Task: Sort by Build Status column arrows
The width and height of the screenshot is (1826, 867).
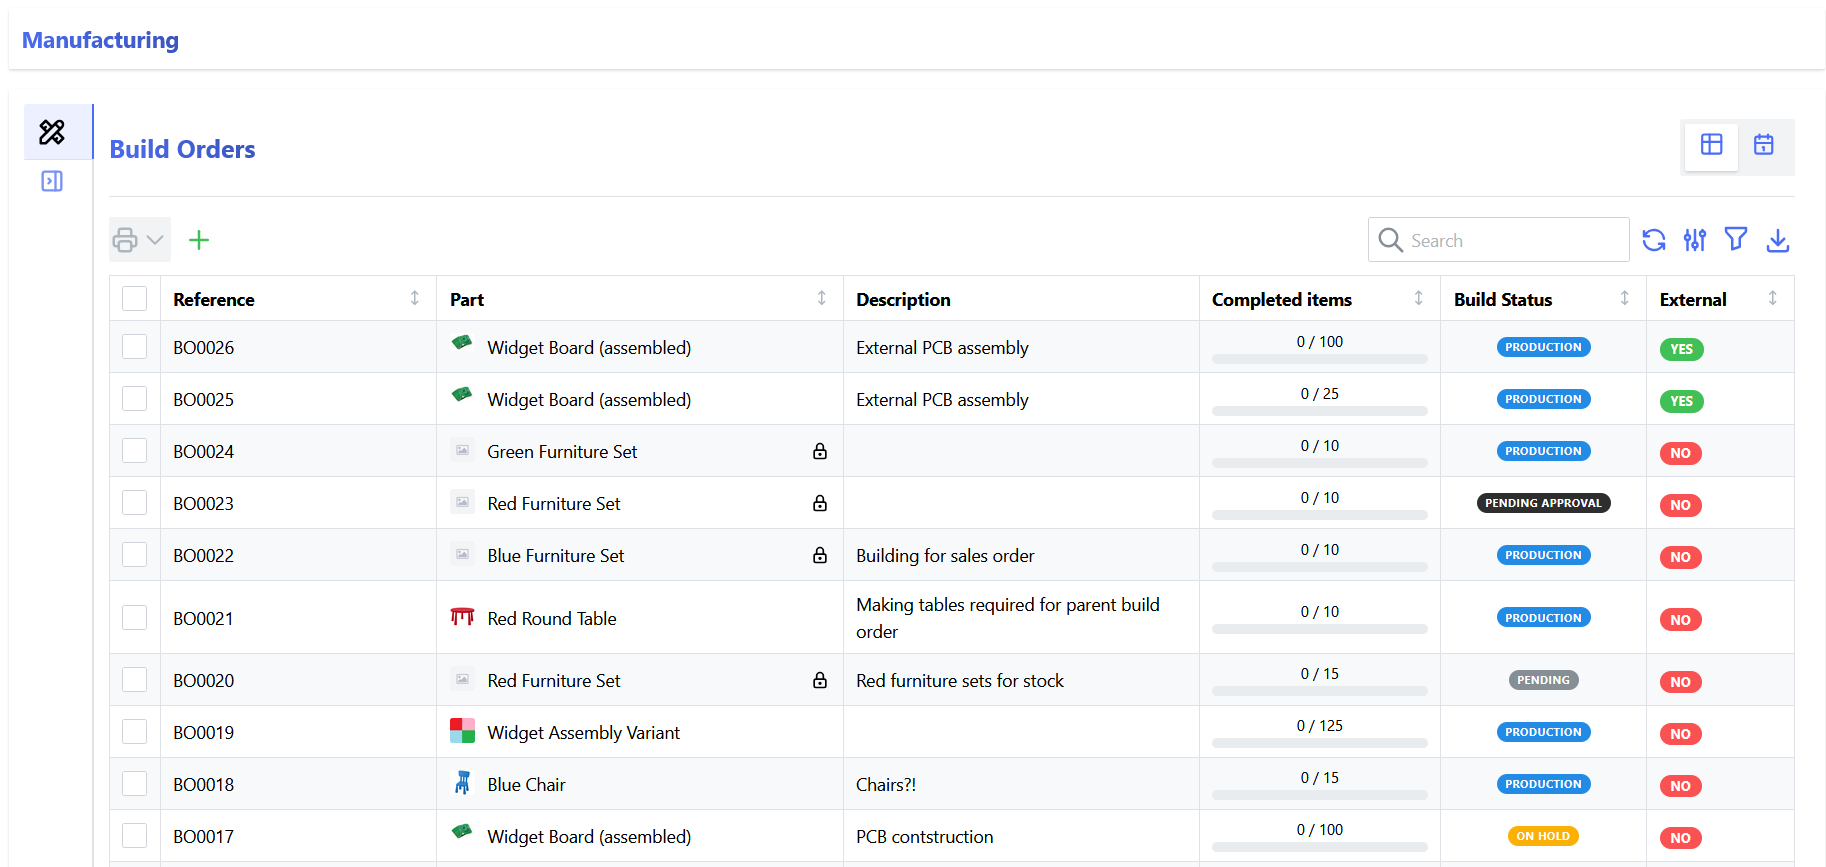Action: coord(1624,298)
